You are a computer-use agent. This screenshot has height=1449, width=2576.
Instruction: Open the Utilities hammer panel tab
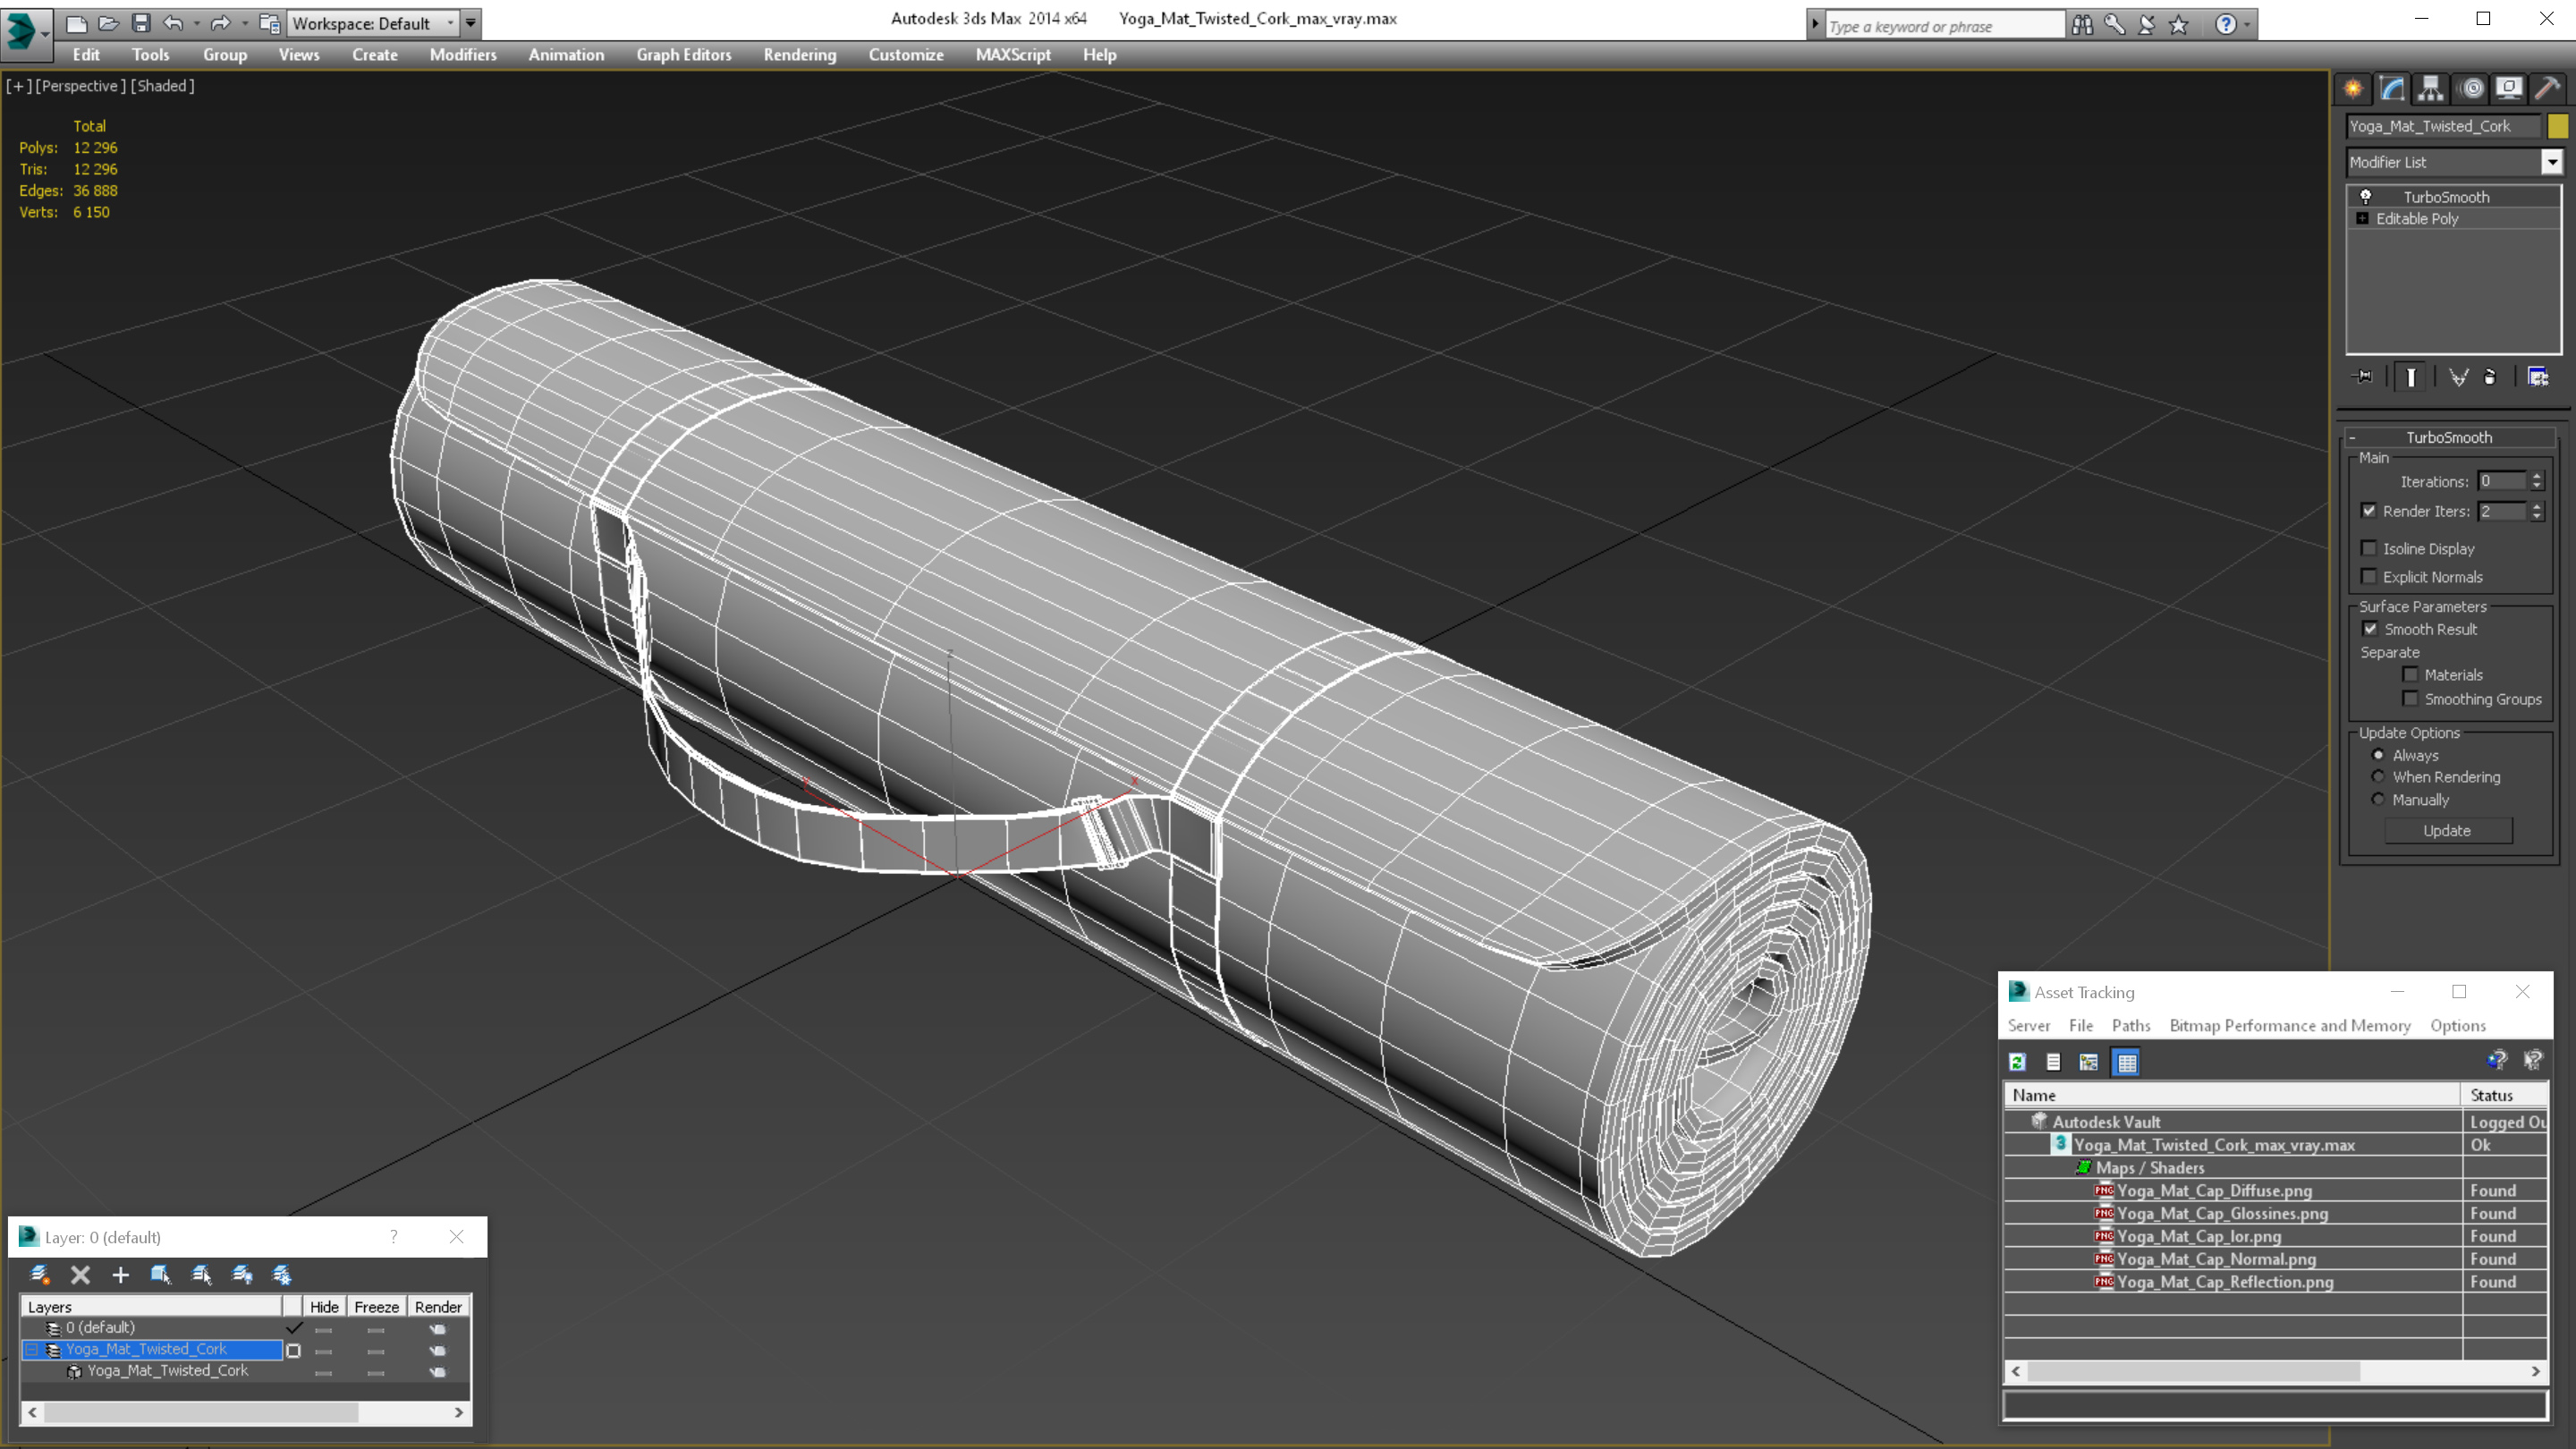(x=2547, y=89)
